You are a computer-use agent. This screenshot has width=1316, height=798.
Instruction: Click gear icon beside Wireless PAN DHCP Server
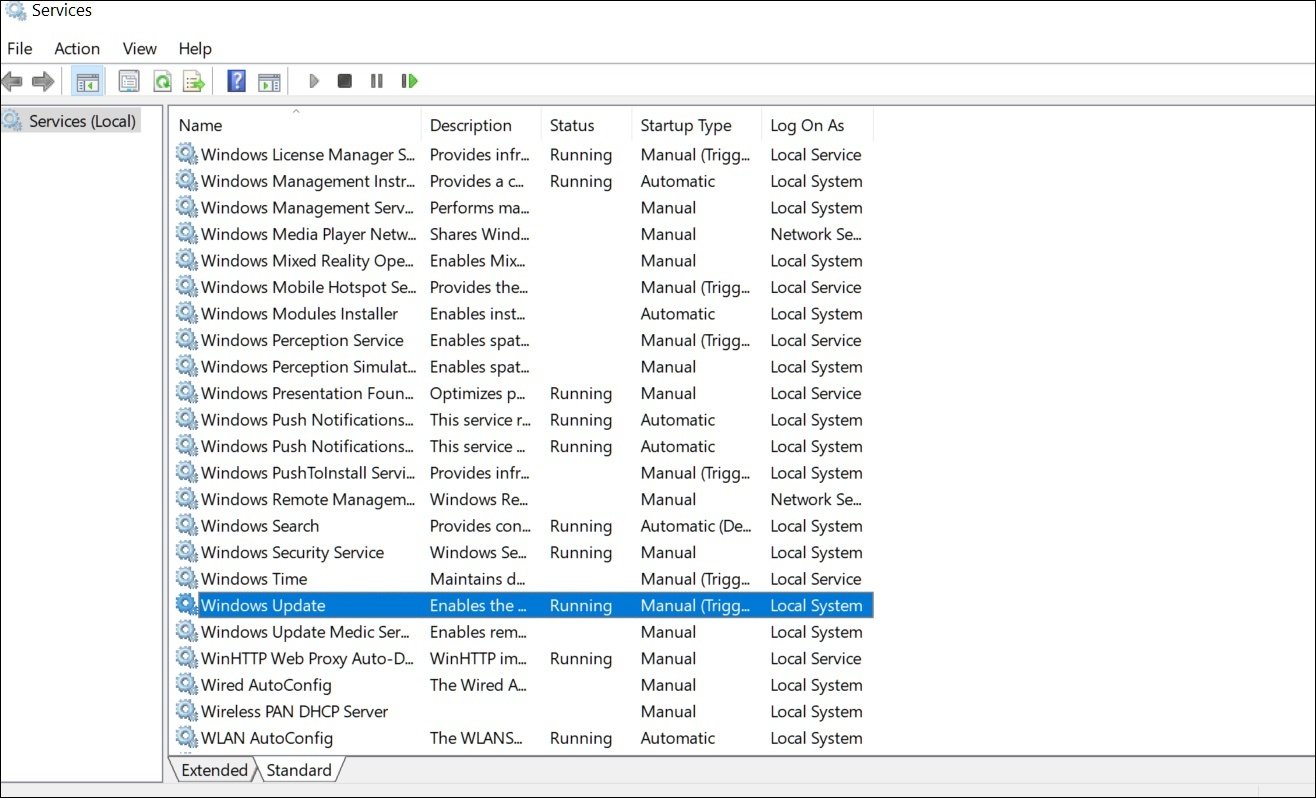pos(186,711)
